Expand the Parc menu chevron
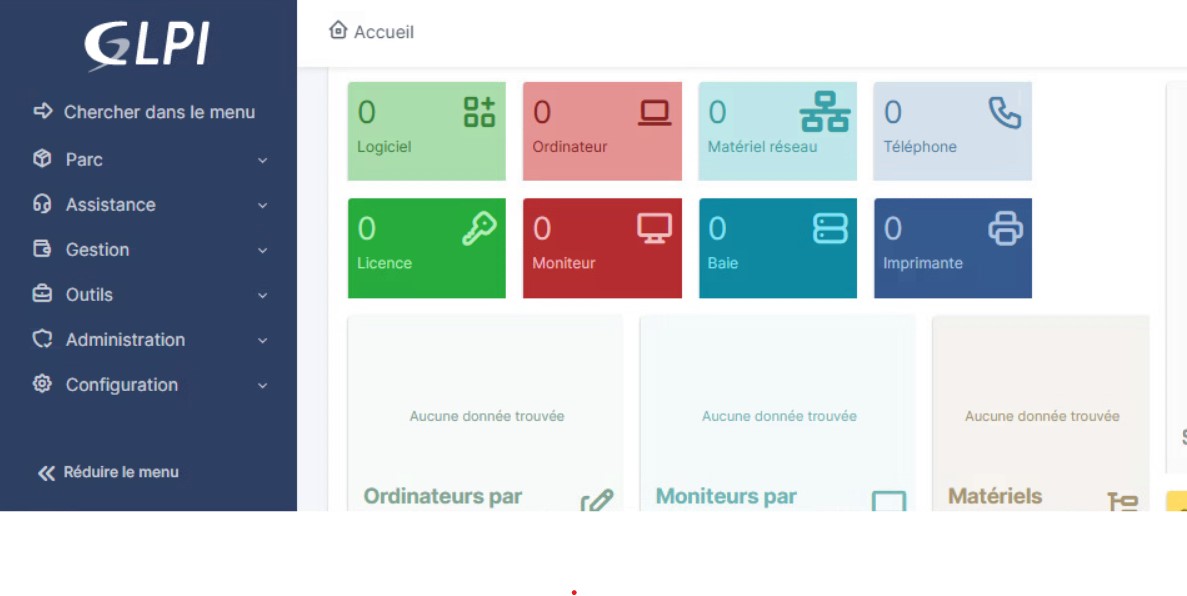The width and height of the screenshot is (1187, 596). tap(262, 160)
